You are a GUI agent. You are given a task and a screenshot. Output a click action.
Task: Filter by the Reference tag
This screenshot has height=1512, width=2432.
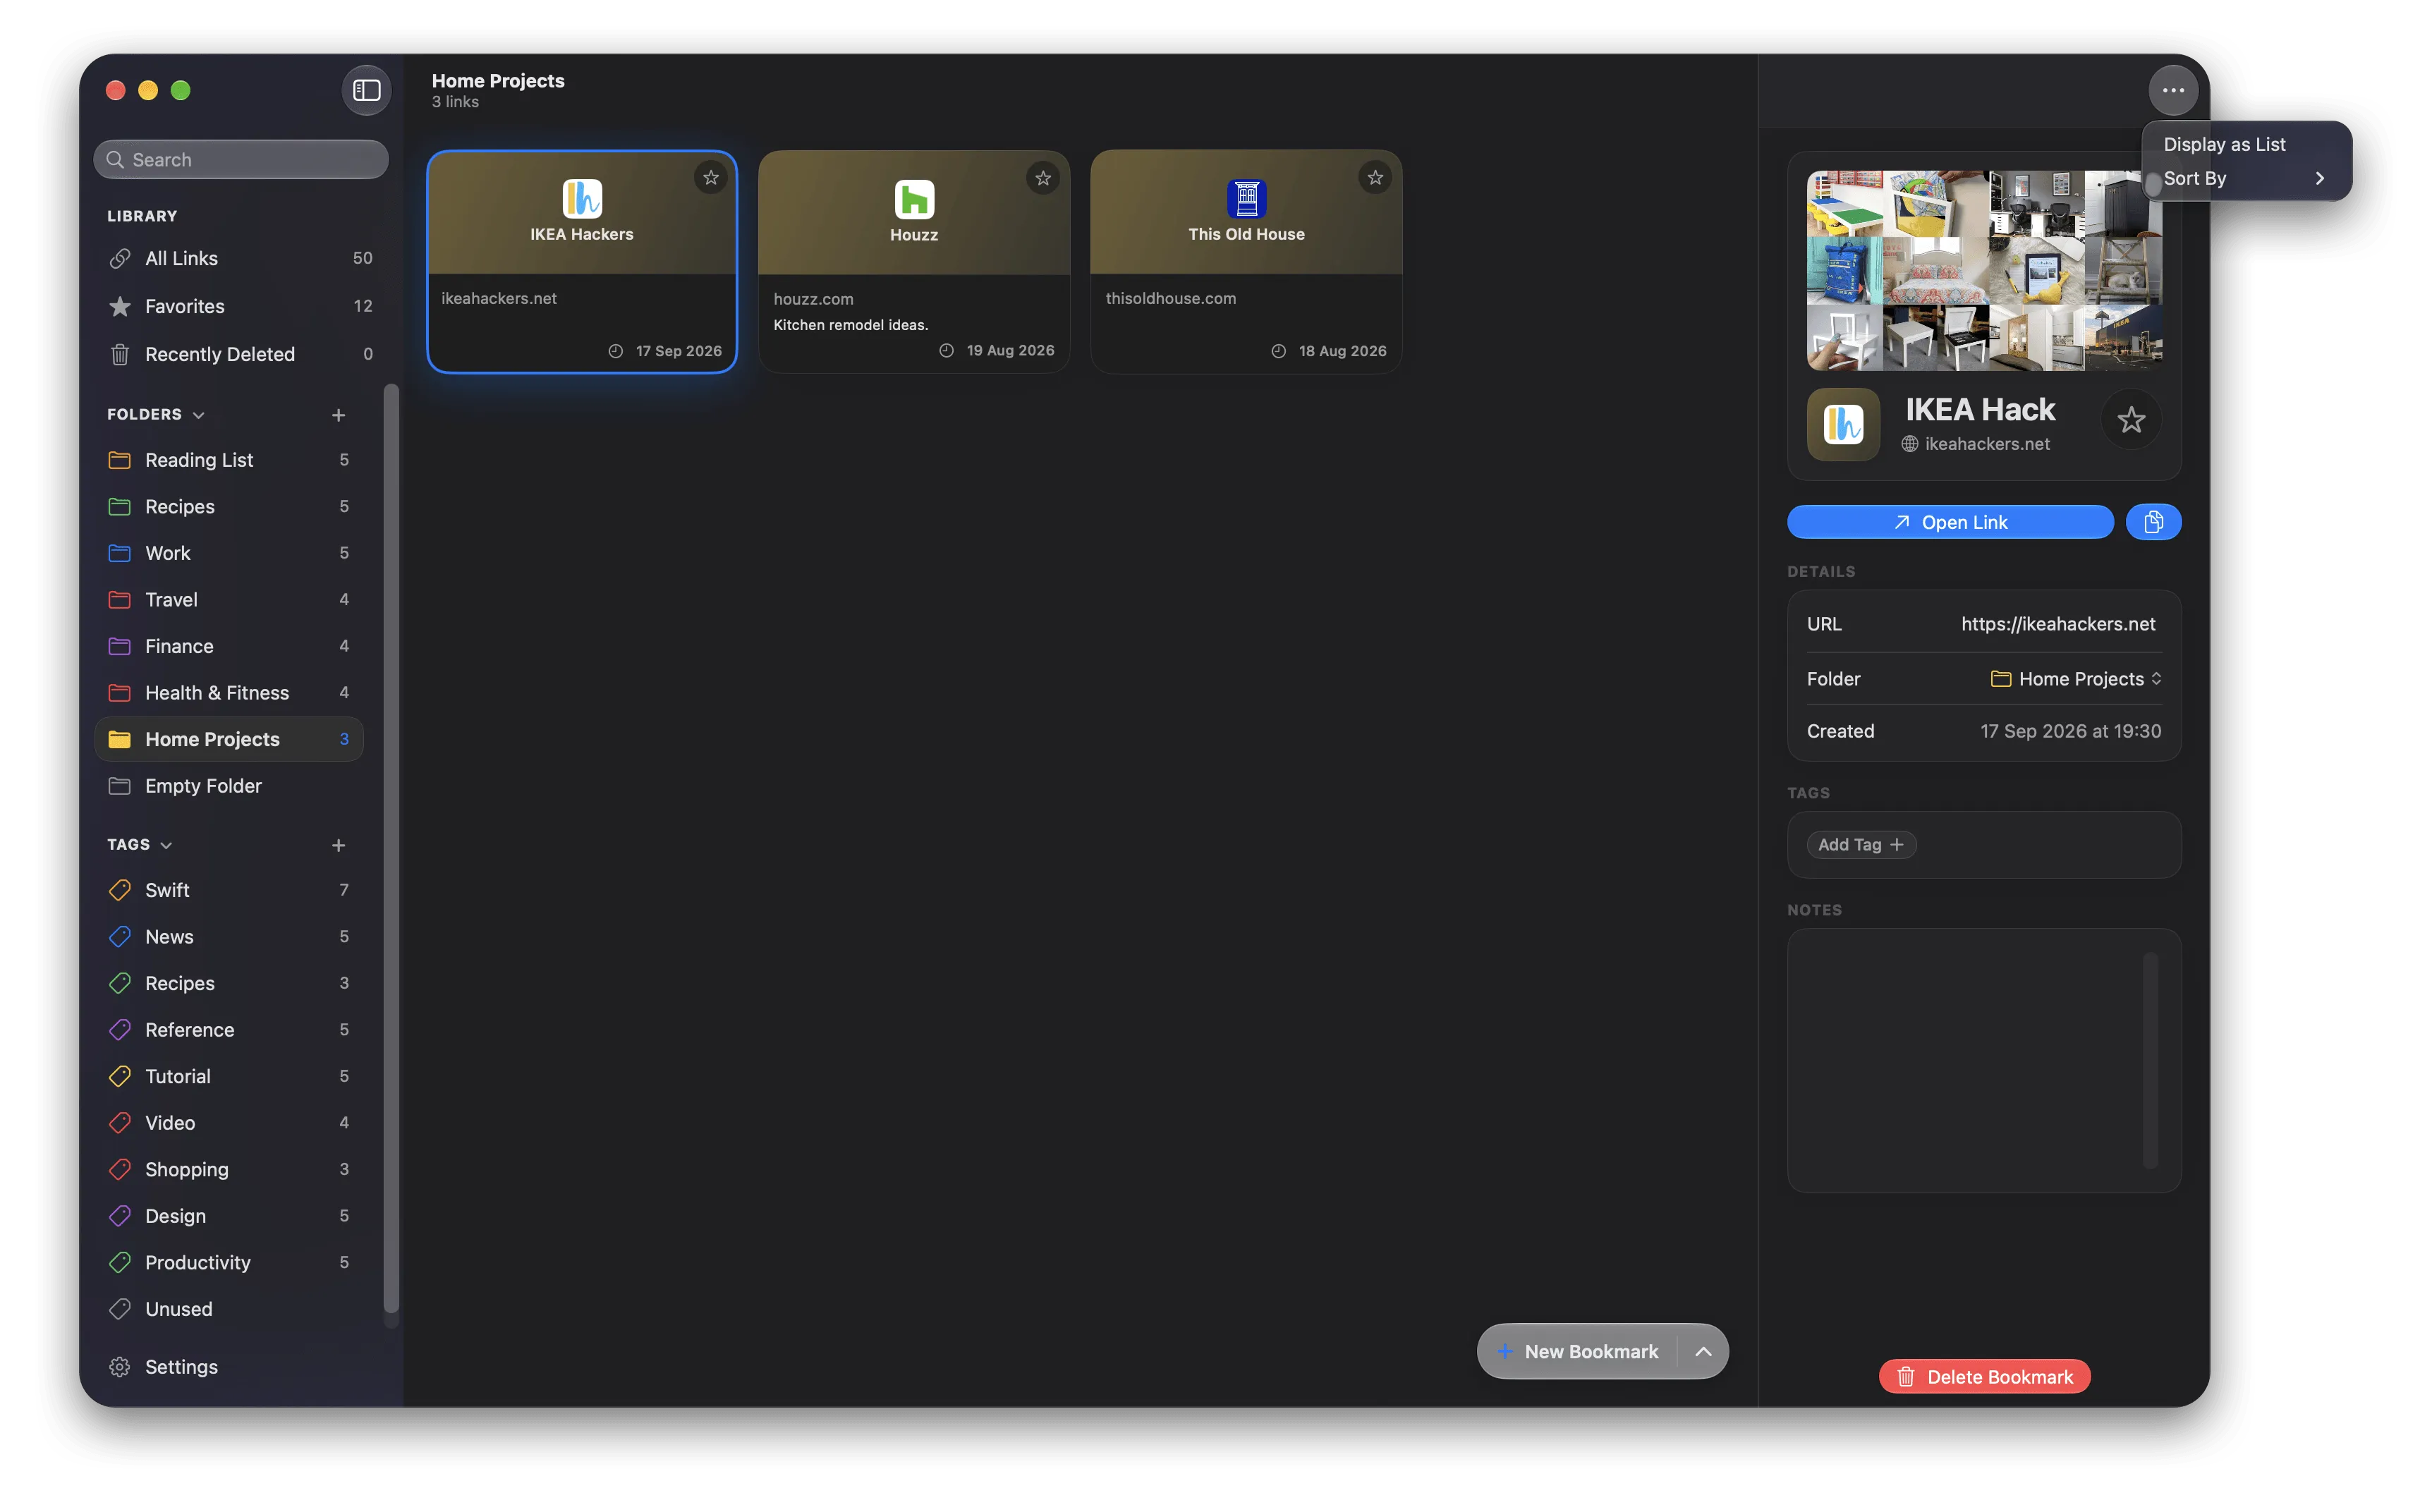[229, 1029]
